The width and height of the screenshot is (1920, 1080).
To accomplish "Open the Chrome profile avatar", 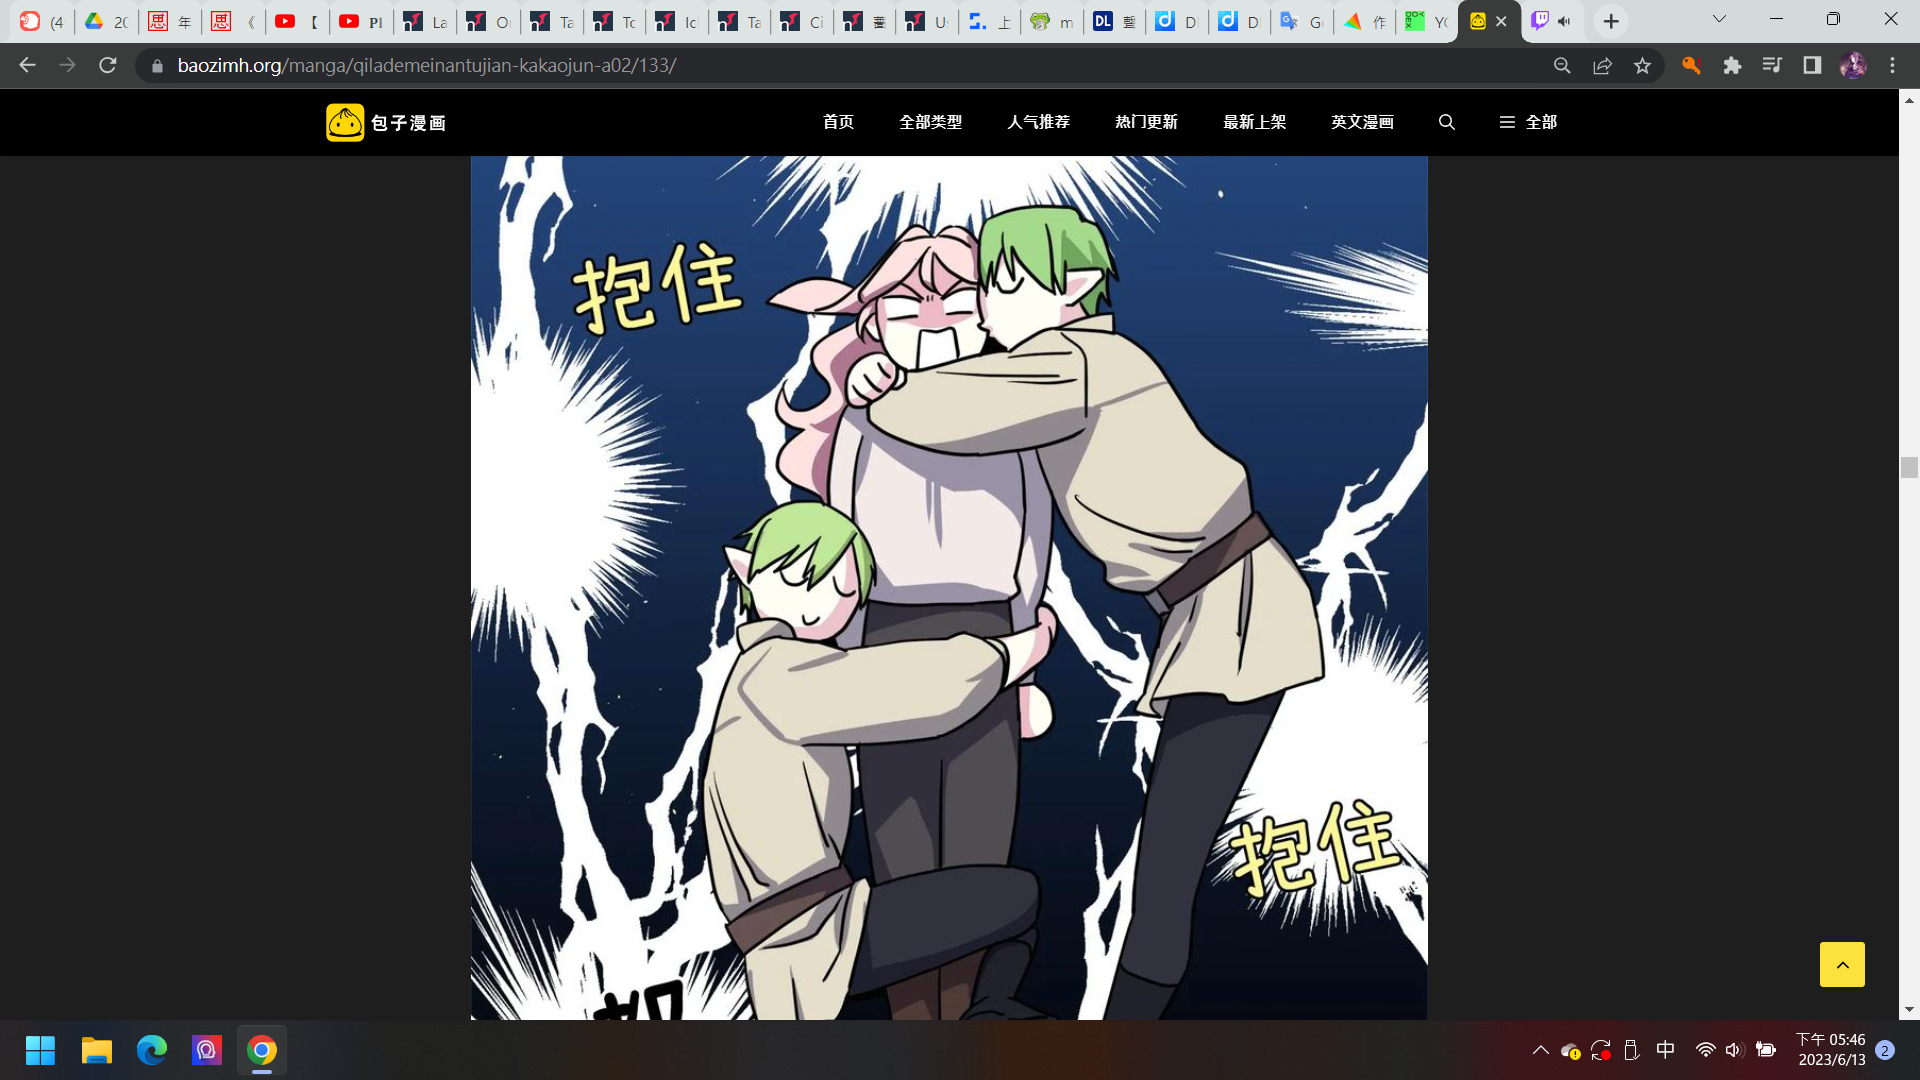I will [1853, 65].
